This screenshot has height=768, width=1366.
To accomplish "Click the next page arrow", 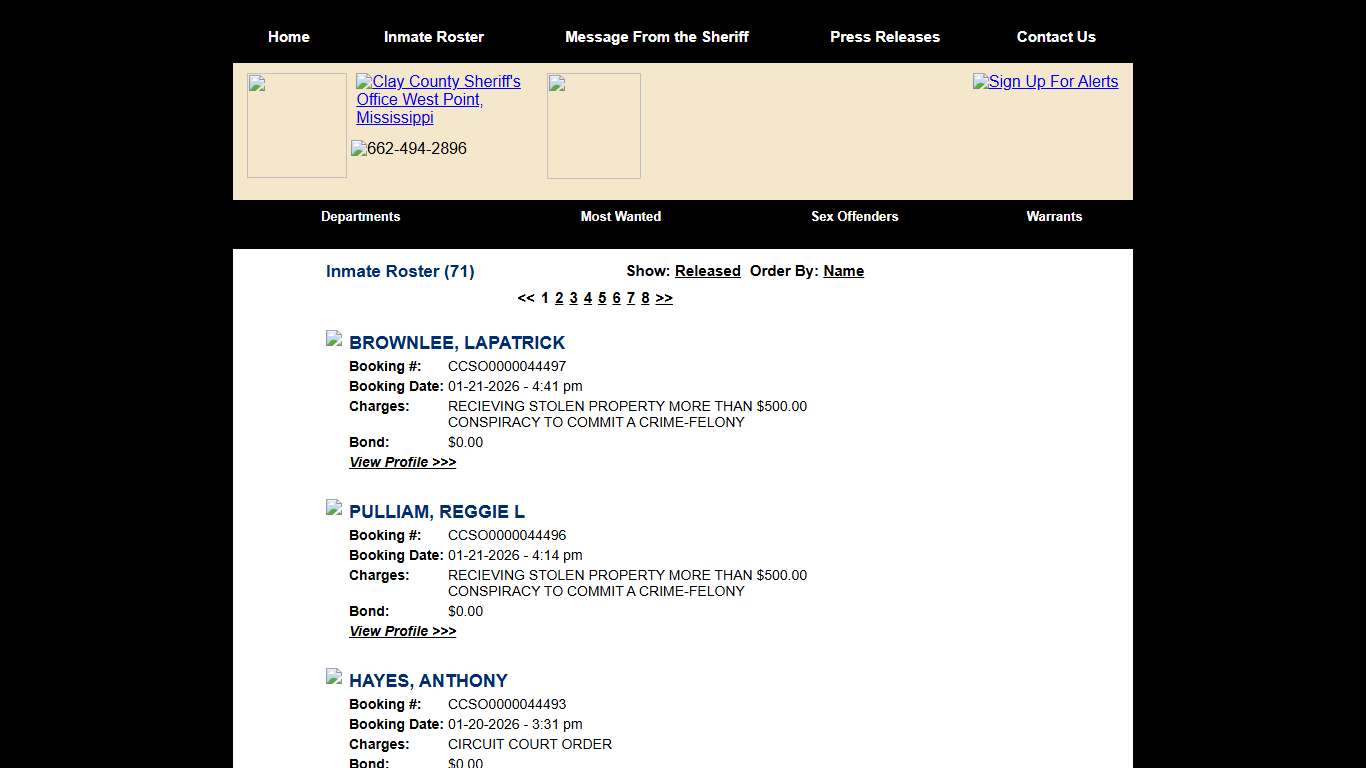I will click(663, 298).
